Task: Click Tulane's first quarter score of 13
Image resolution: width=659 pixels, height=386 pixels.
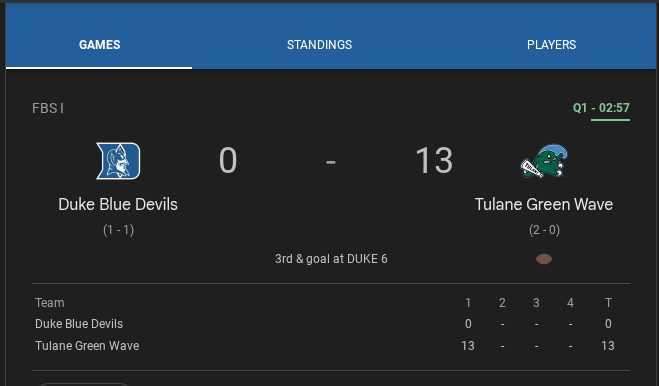Action: 468,346
